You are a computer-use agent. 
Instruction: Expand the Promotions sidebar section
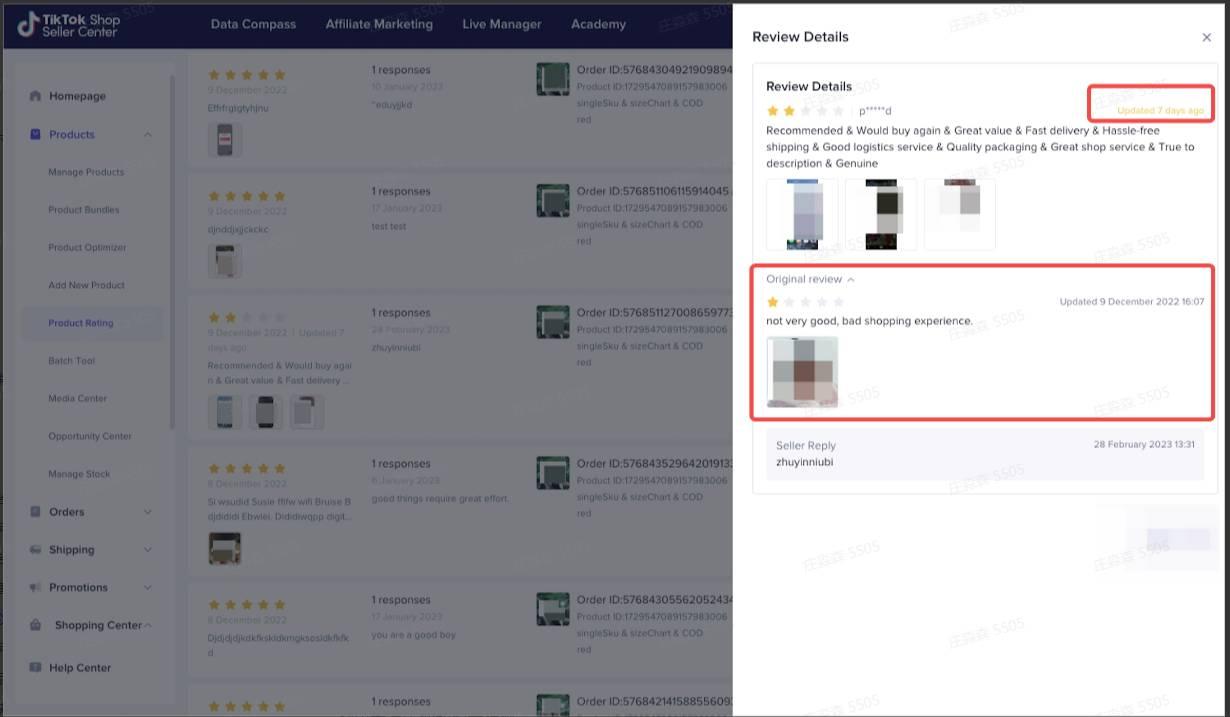pos(148,588)
